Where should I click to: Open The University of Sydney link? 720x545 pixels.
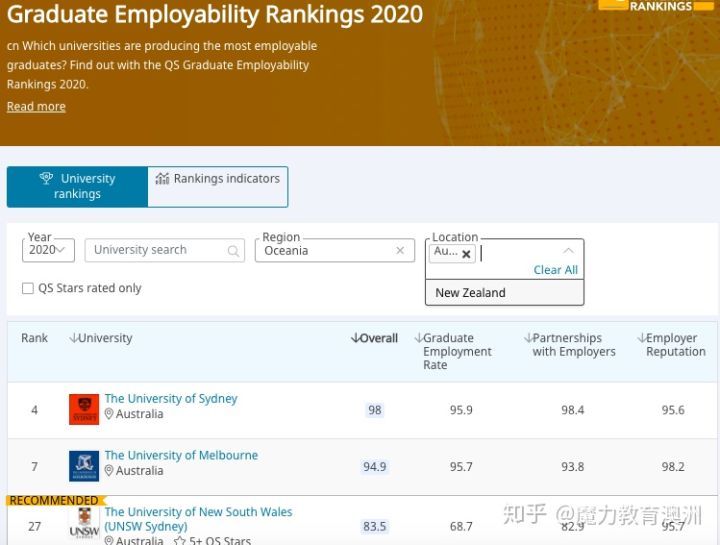(x=171, y=399)
